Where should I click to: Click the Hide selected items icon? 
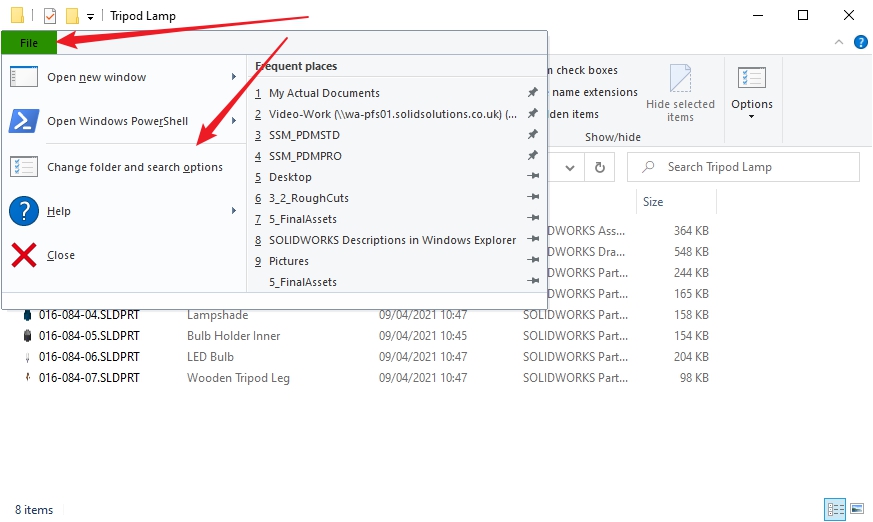click(680, 80)
